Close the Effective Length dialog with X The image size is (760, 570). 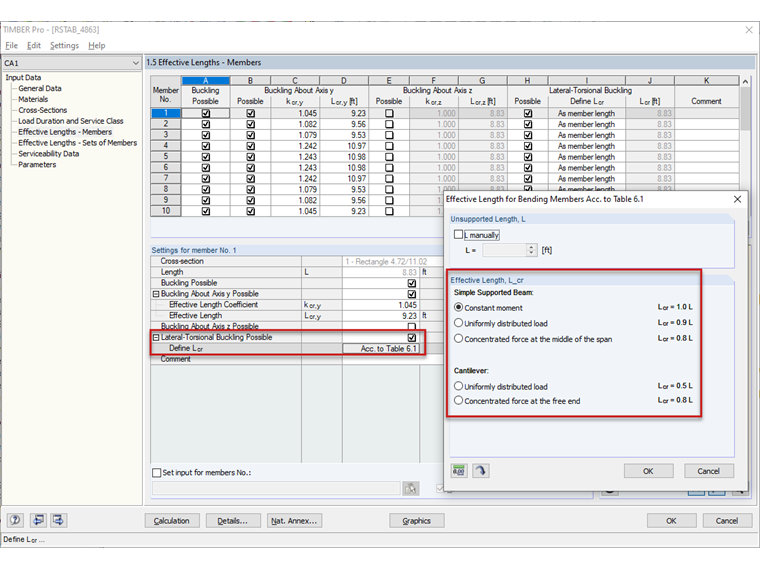tap(737, 199)
